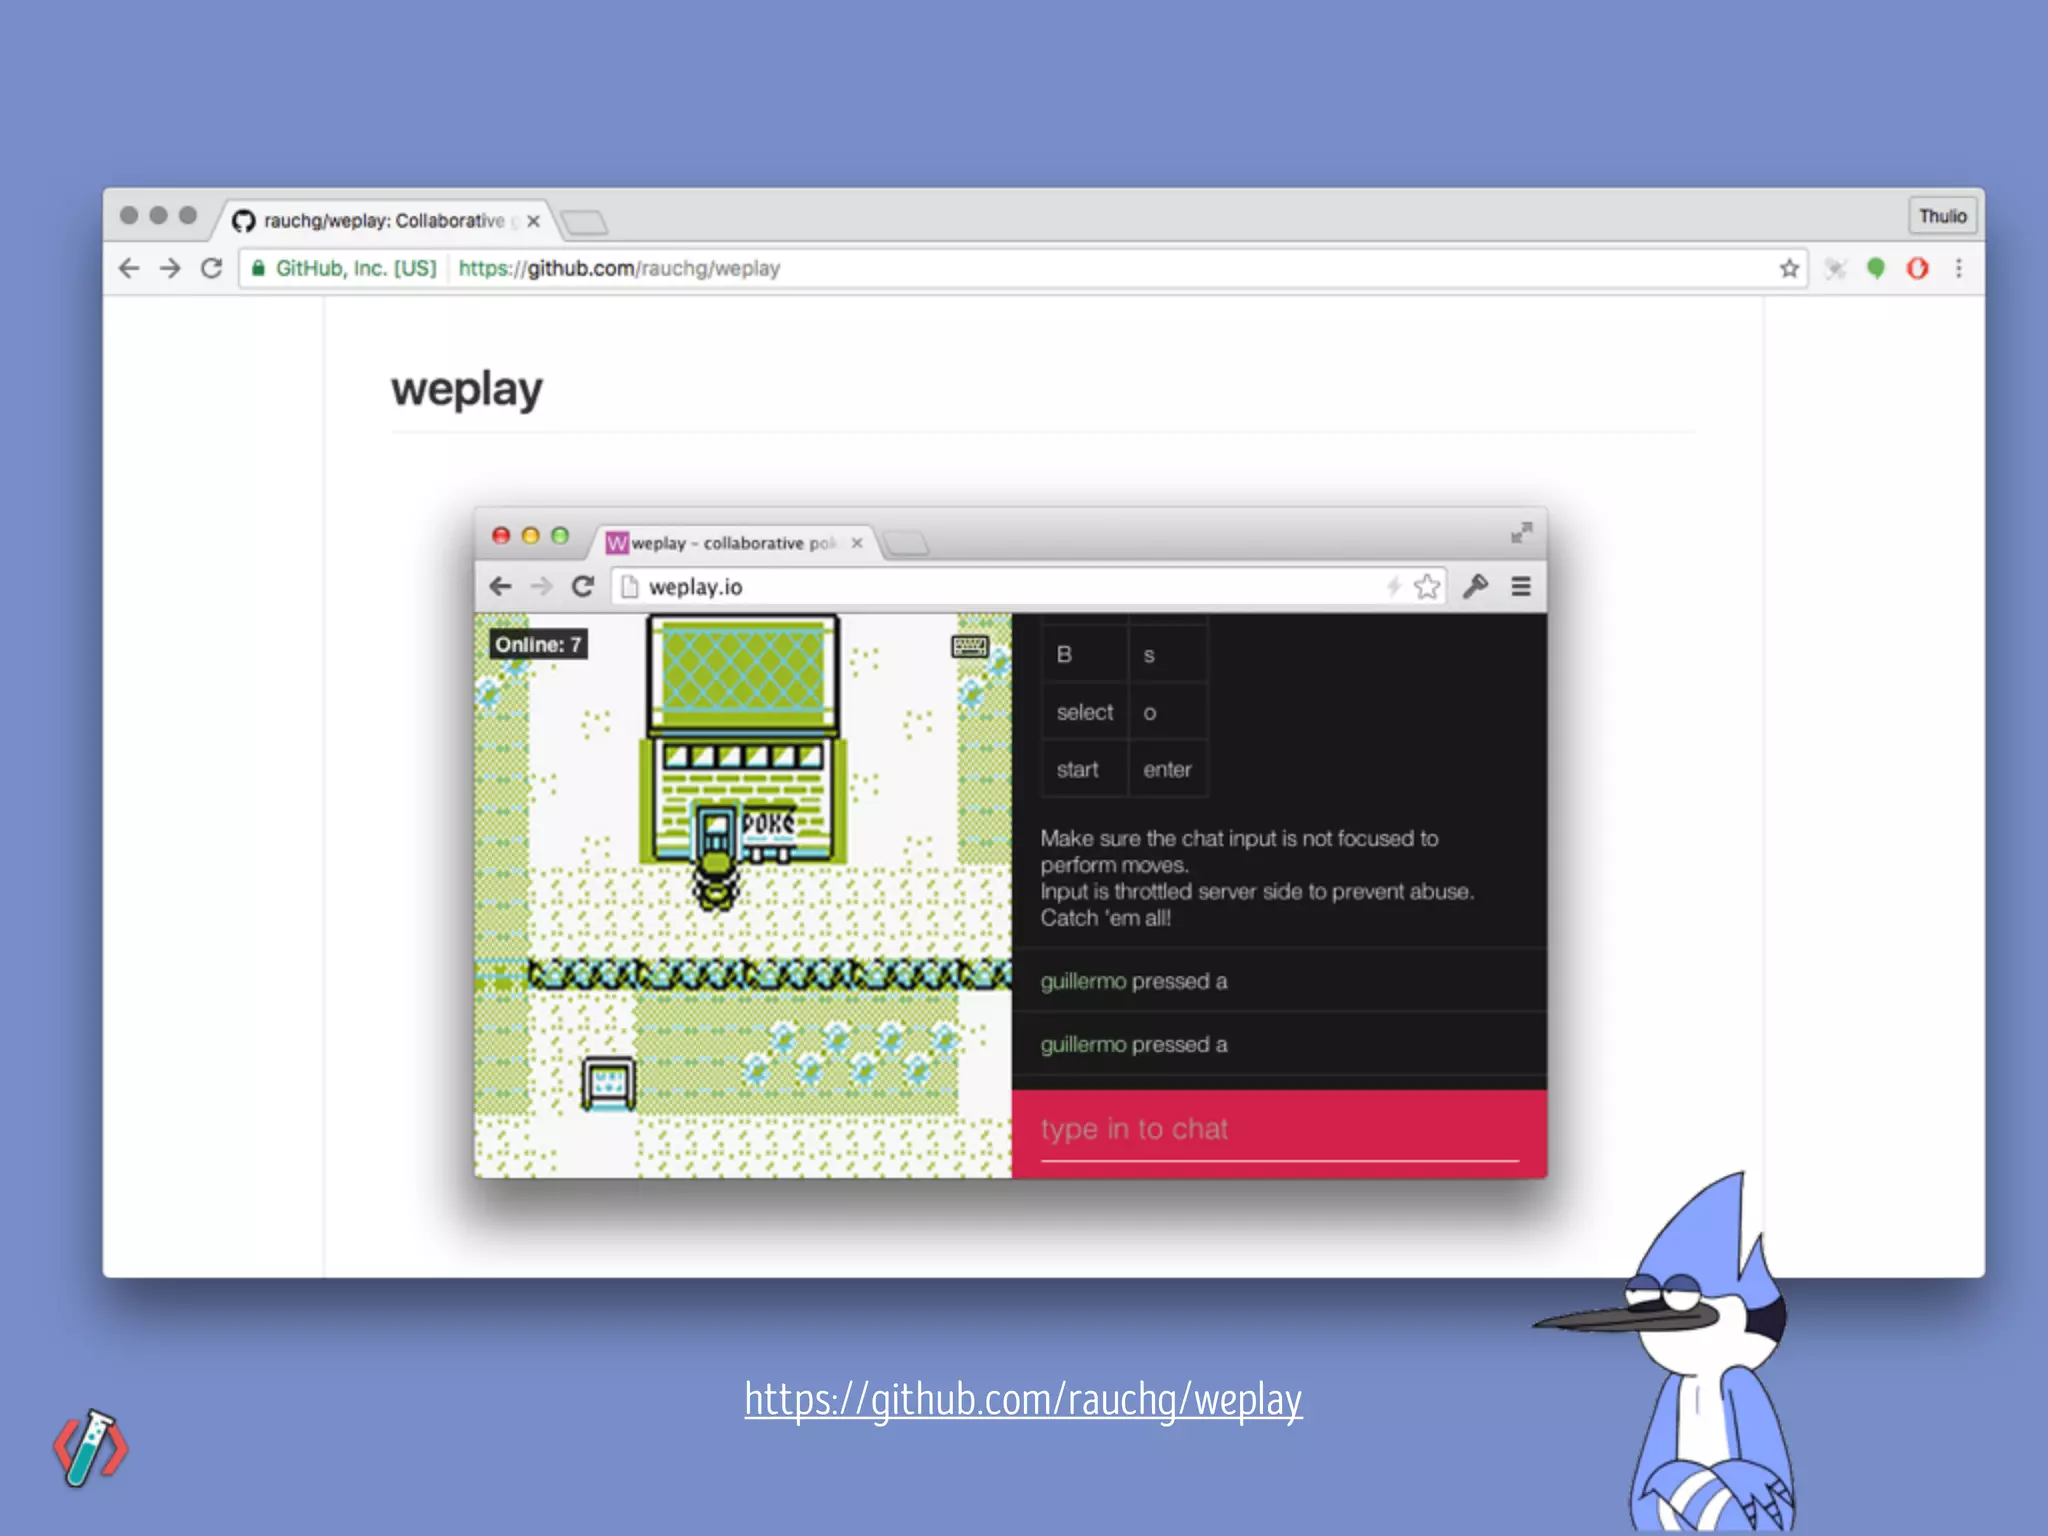Click the 'enter' key cell
This screenshot has height=1536, width=2048.
[x=1168, y=769]
